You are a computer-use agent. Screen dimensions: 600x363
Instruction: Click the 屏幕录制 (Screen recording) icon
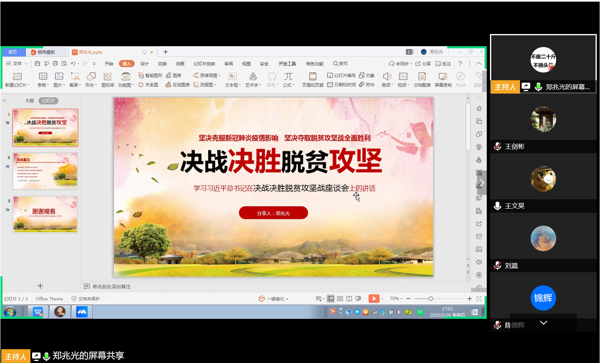click(x=443, y=76)
